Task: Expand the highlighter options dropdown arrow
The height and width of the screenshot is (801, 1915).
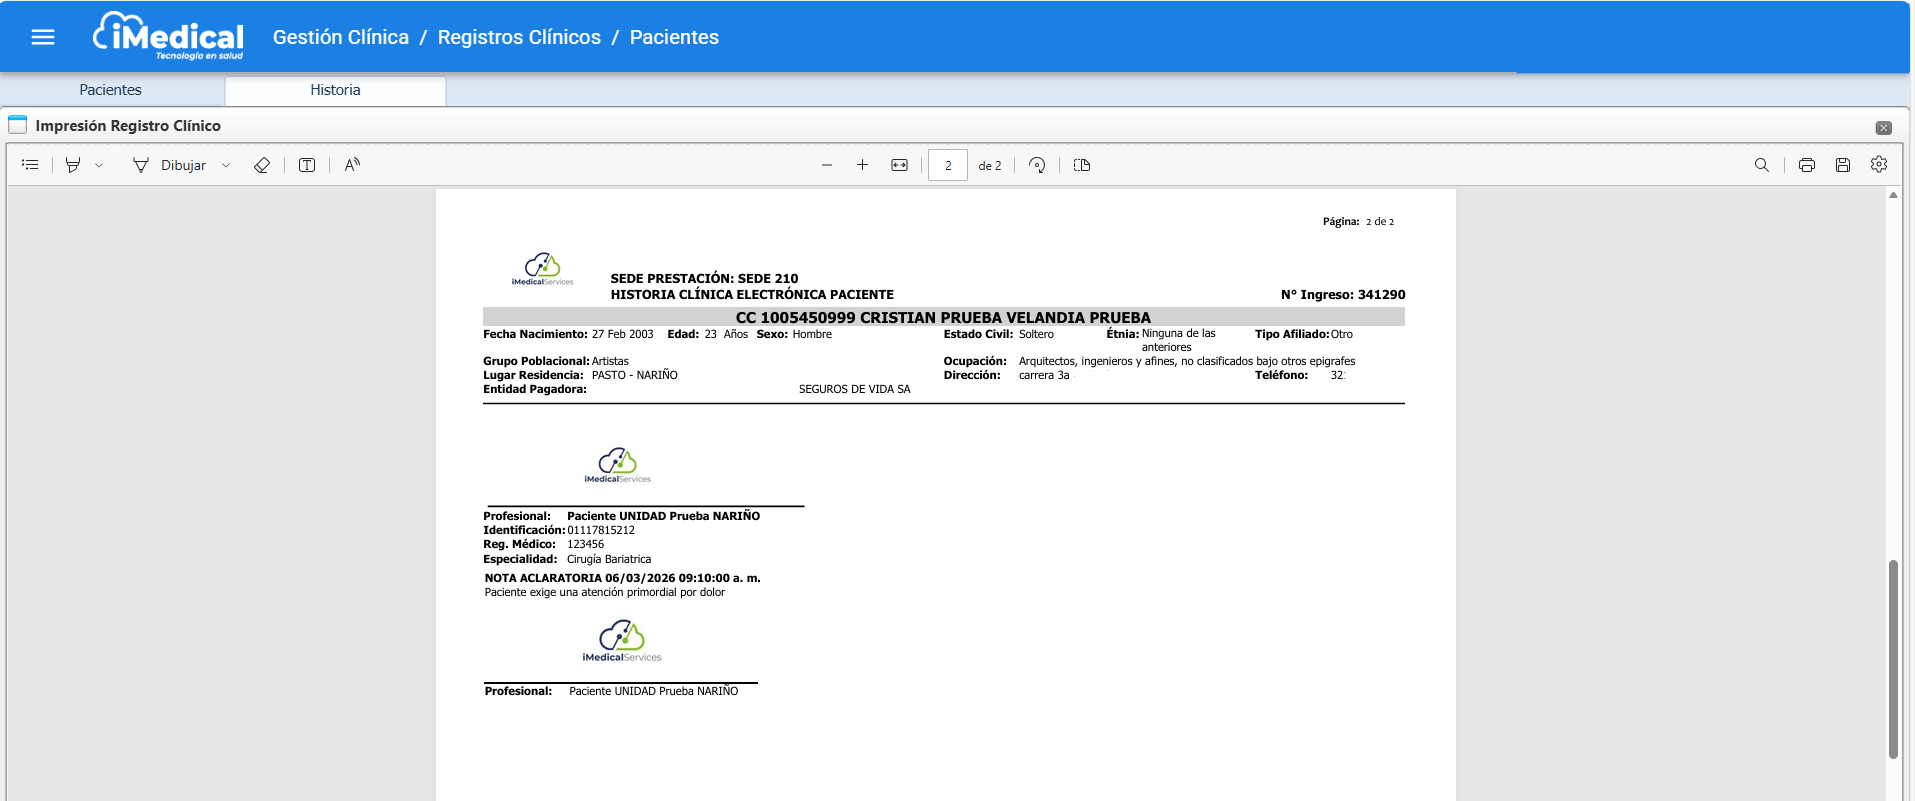Action: 99,166
